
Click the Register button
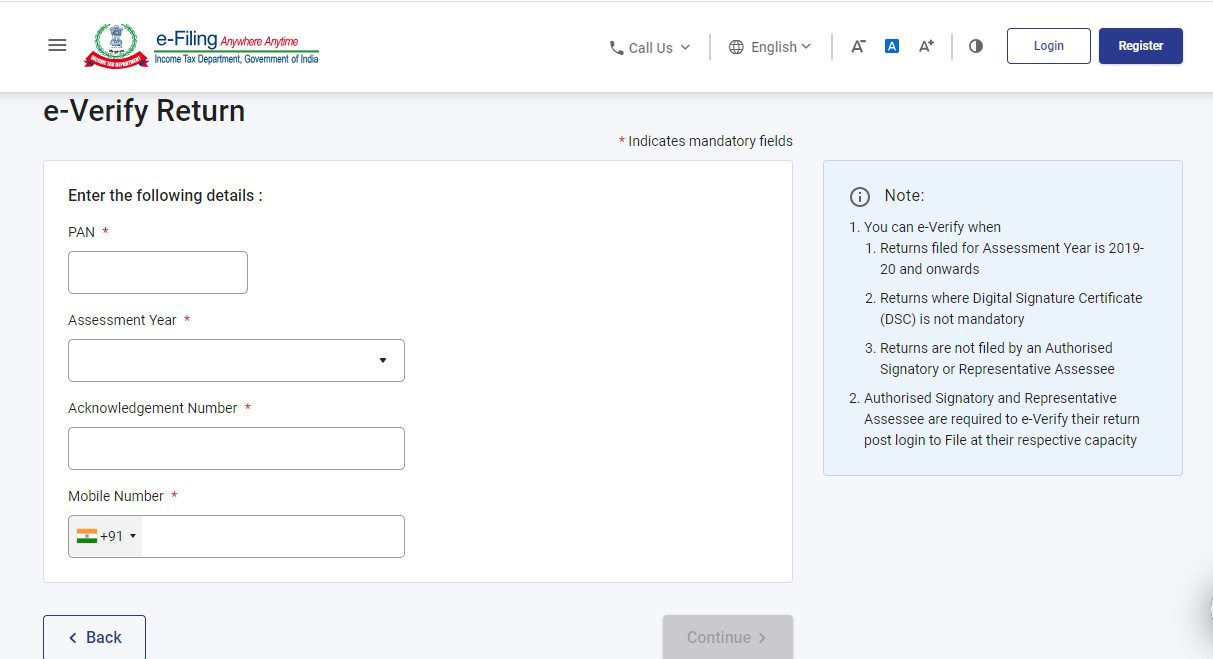coord(1140,45)
